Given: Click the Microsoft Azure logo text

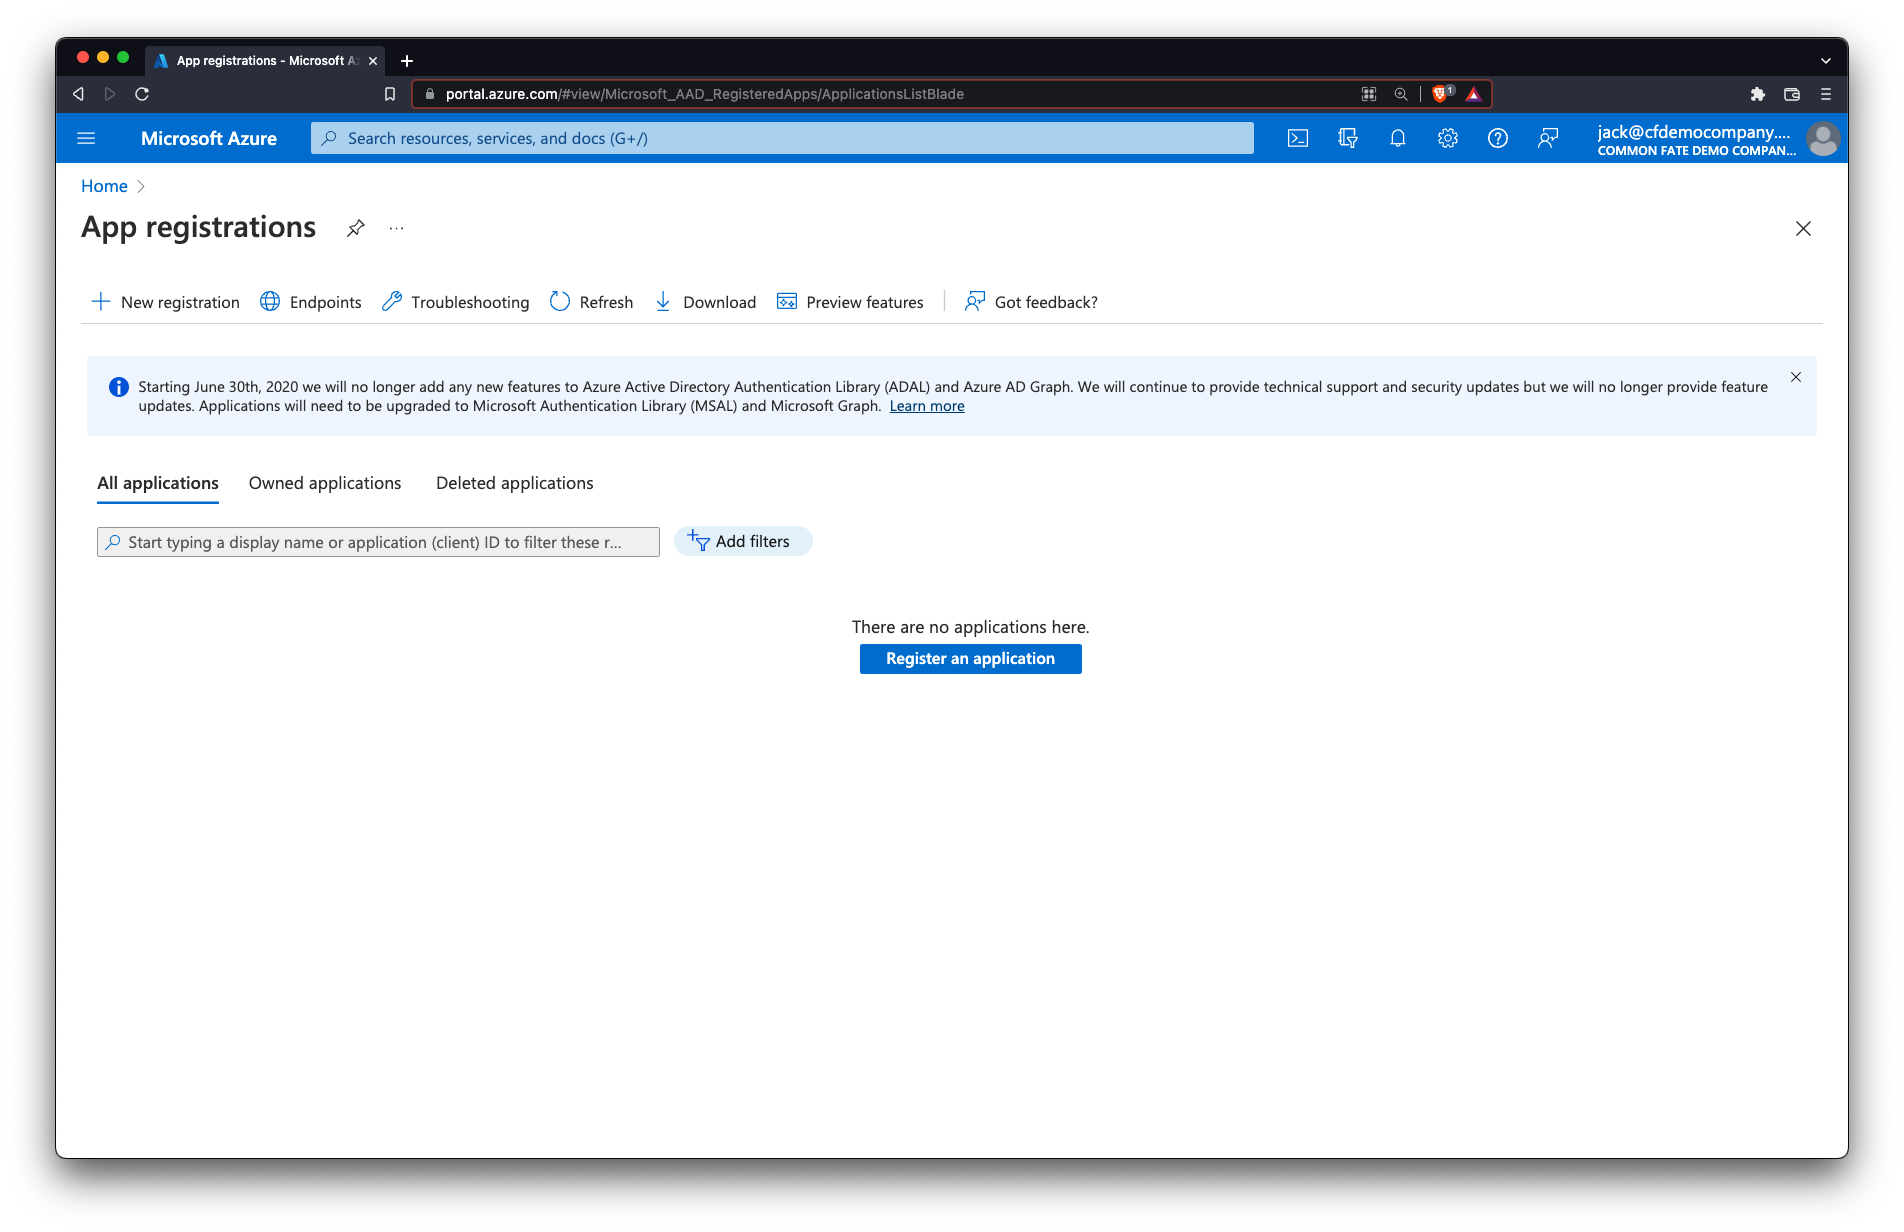Looking at the screenshot, I should click(x=209, y=138).
